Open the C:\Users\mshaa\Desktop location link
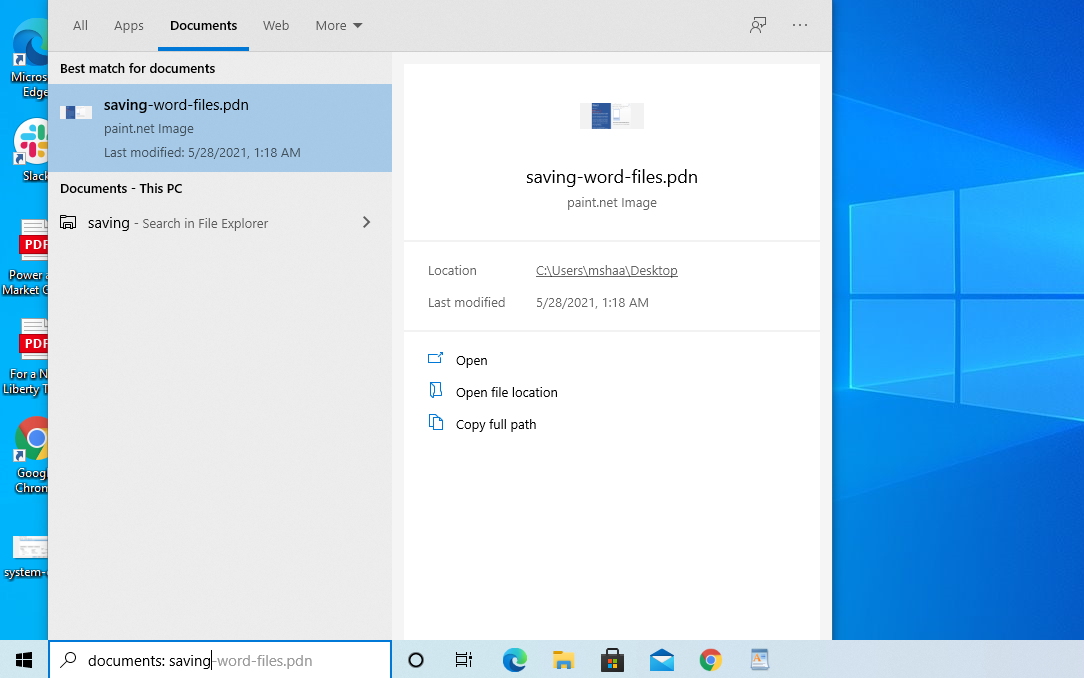The height and width of the screenshot is (678, 1084). click(606, 271)
